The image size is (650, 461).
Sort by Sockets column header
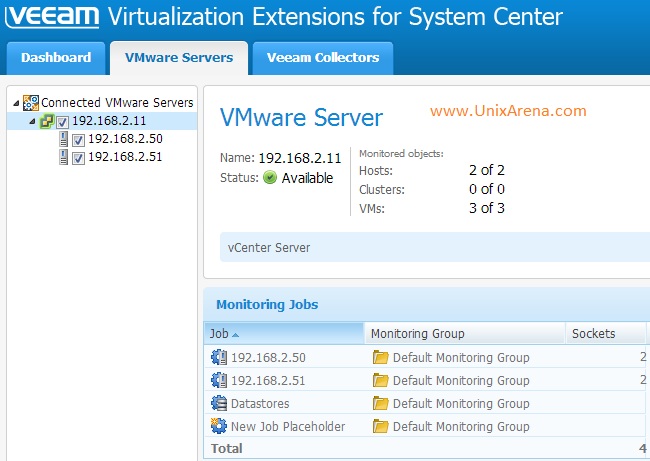tap(606, 333)
